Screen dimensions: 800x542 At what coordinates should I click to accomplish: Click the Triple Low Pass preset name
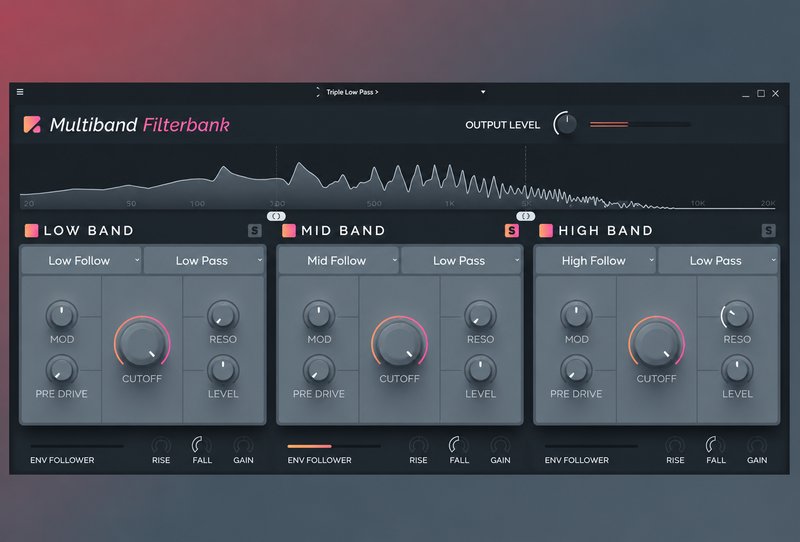(x=350, y=92)
